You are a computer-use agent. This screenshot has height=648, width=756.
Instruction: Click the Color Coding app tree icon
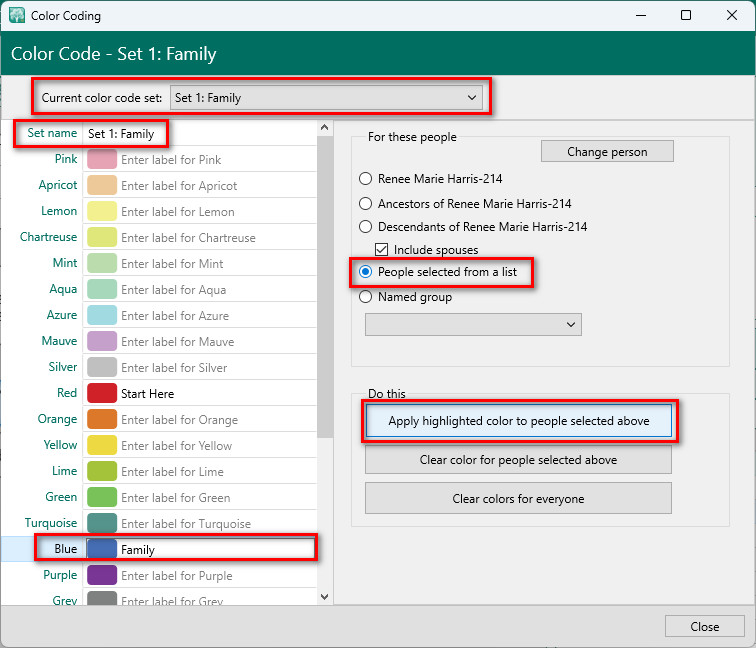pos(17,15)
